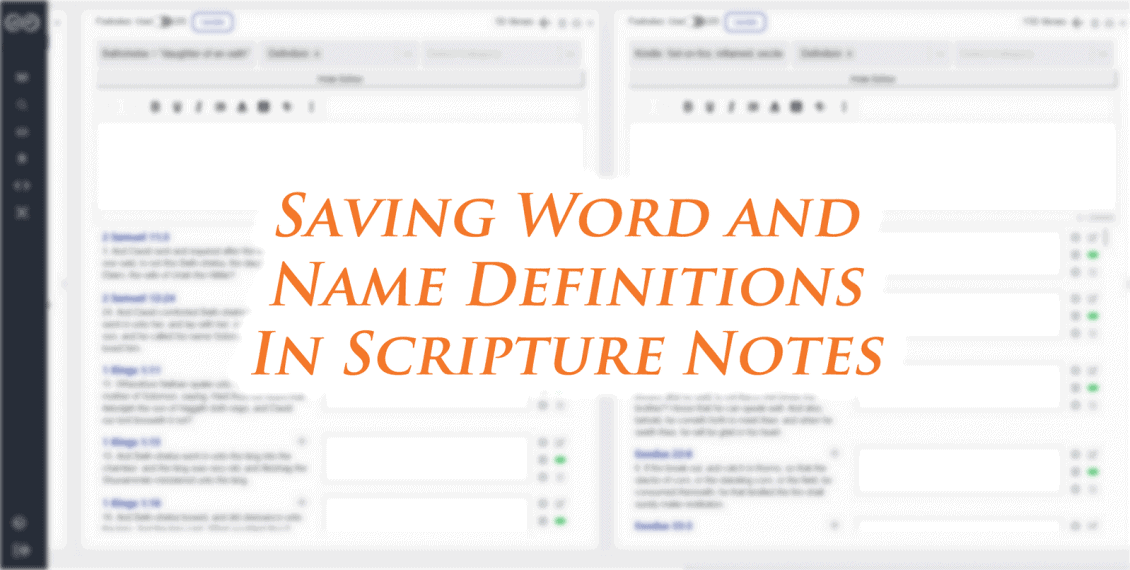1130x570 pixels.
Task: Toggle italic in the Kindle panel editor
Action: pos(731,107)
